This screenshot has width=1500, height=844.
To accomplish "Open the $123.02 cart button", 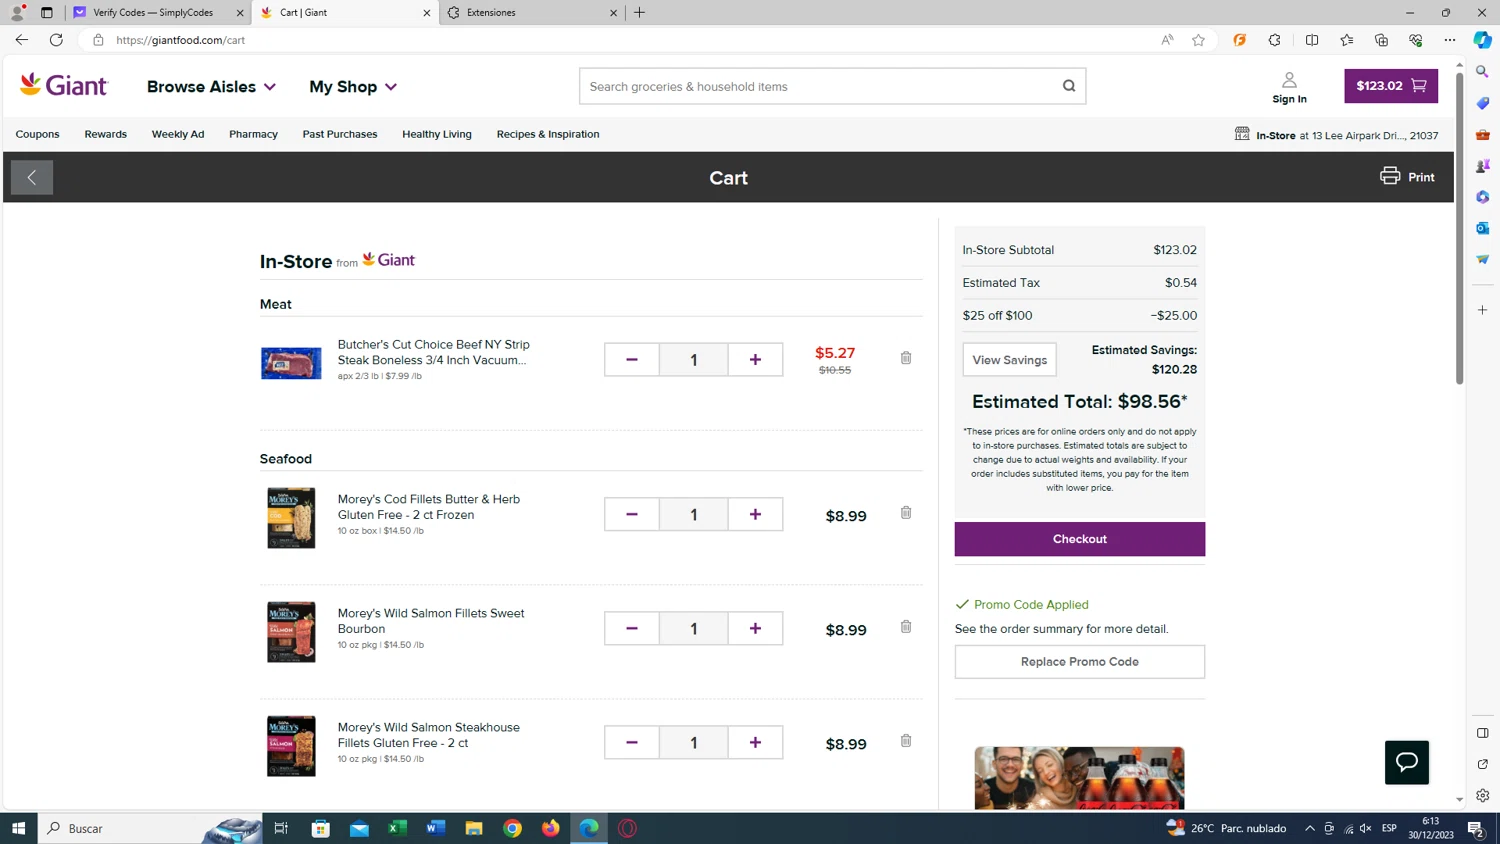I will 1391,86.
